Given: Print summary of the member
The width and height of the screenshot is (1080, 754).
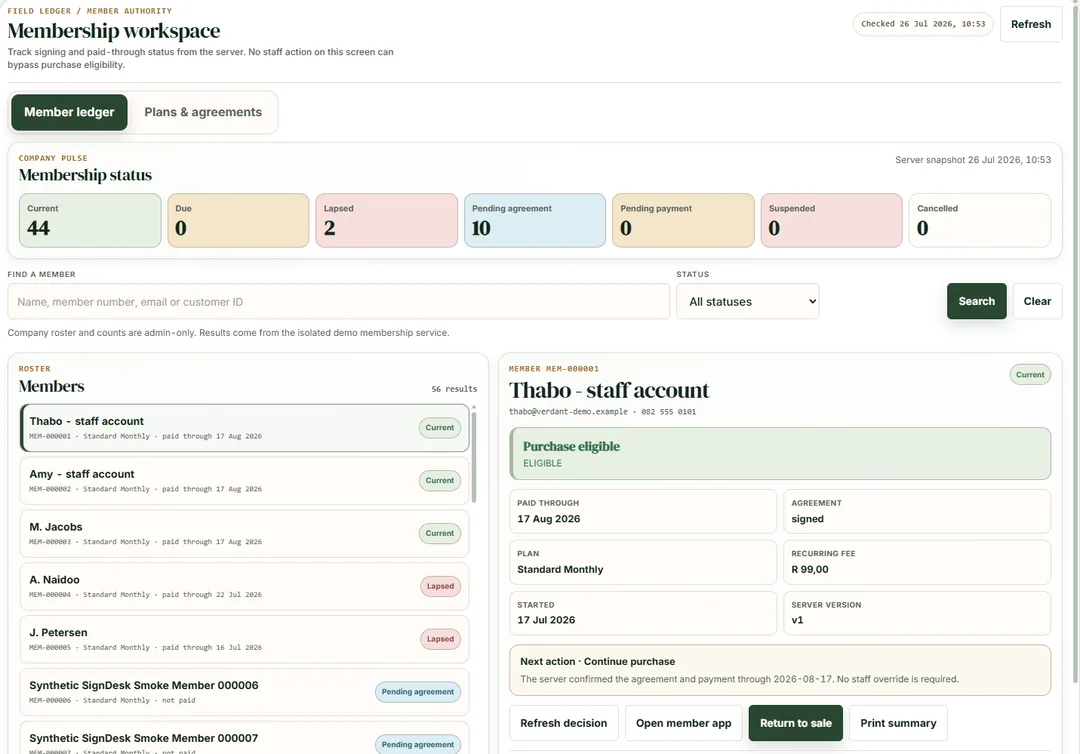Looking at the screenshot, I should coord(898,723).
